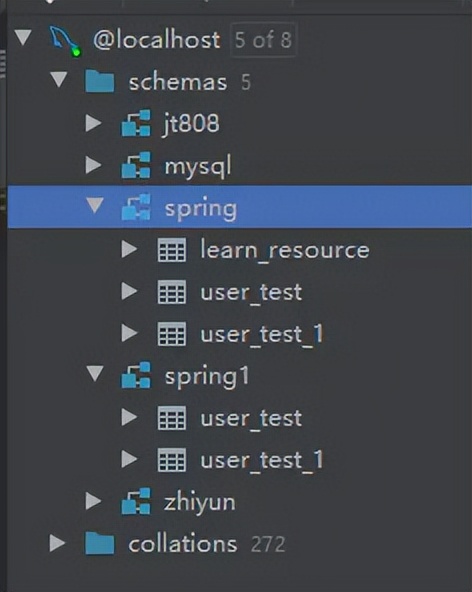Image resolution: width=472 pixels, height=592 pixels.
Task: Click the learn_resource table icon
Action: coord(172,250)
